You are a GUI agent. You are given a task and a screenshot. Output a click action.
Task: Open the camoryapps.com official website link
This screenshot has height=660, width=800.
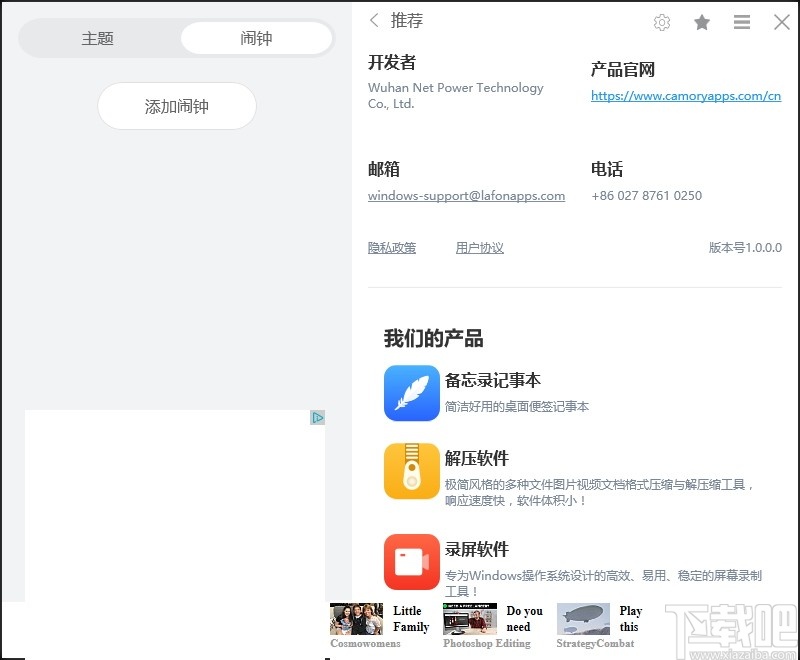685,96
